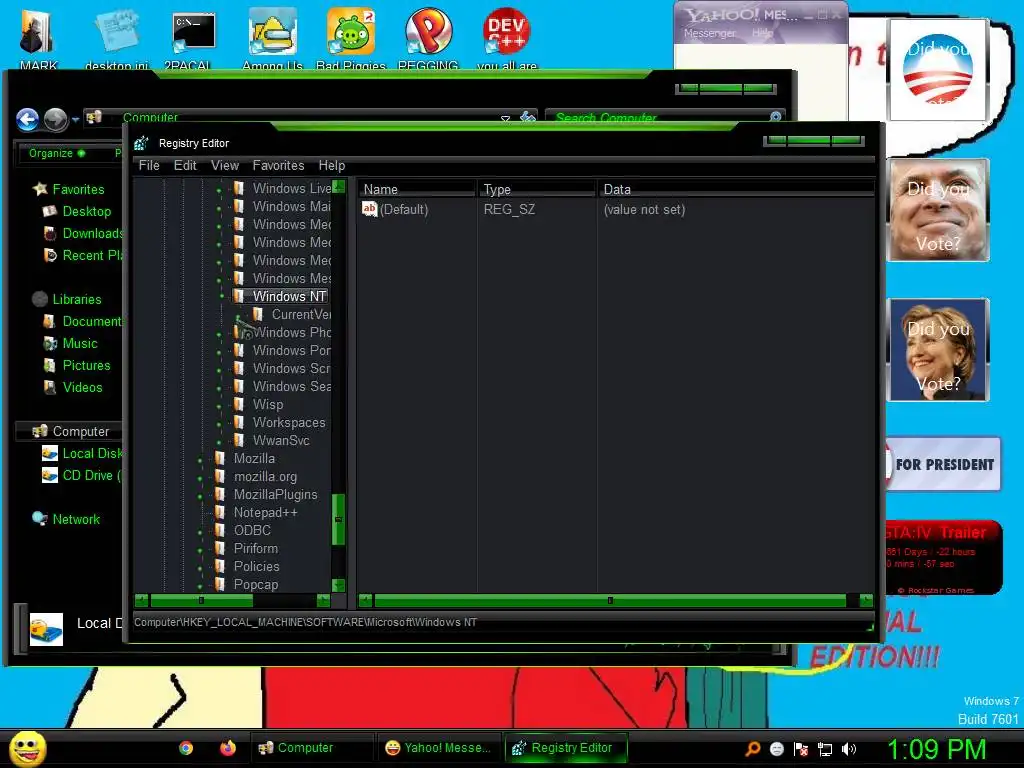Select the MozillaPlugins registry key
Image resolution: width=1024 pixels, height=768 pixels.
point(276,494)
